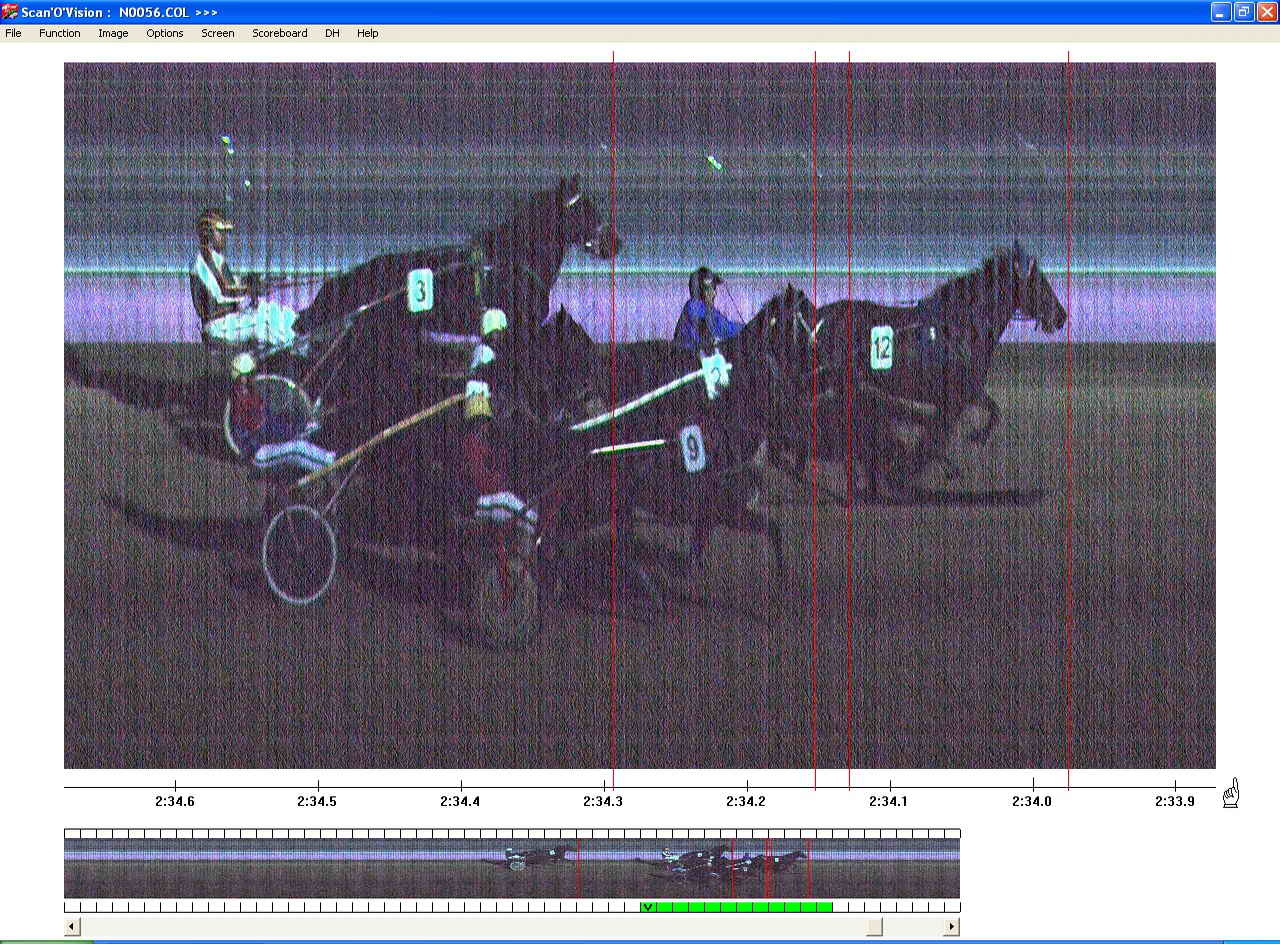The image size is (1280, 944).
Task: Open the Screen menu
Action: point(218,33)
